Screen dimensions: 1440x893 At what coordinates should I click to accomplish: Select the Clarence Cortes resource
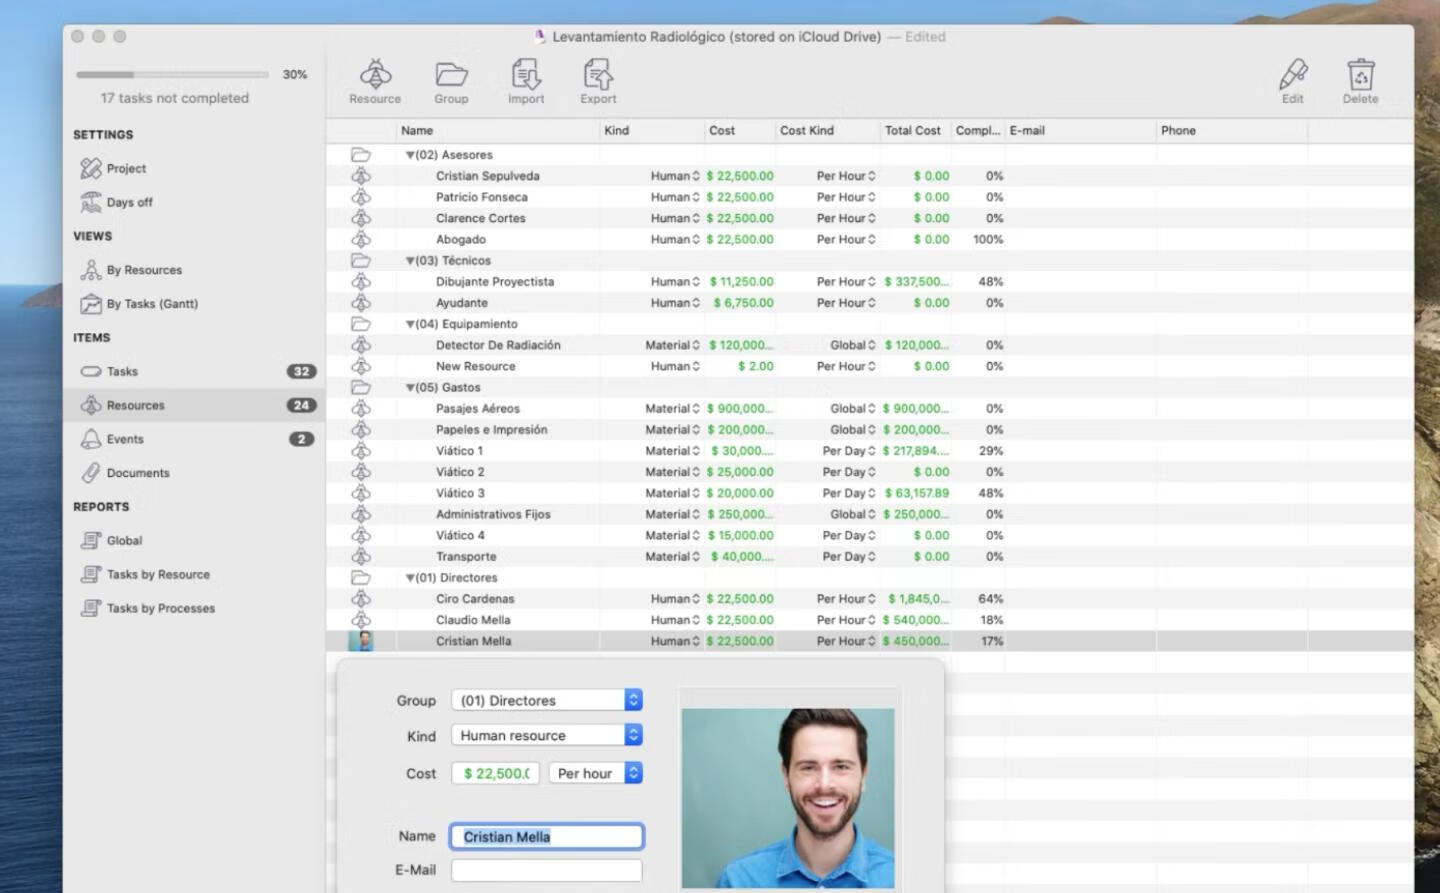point(481,218)
